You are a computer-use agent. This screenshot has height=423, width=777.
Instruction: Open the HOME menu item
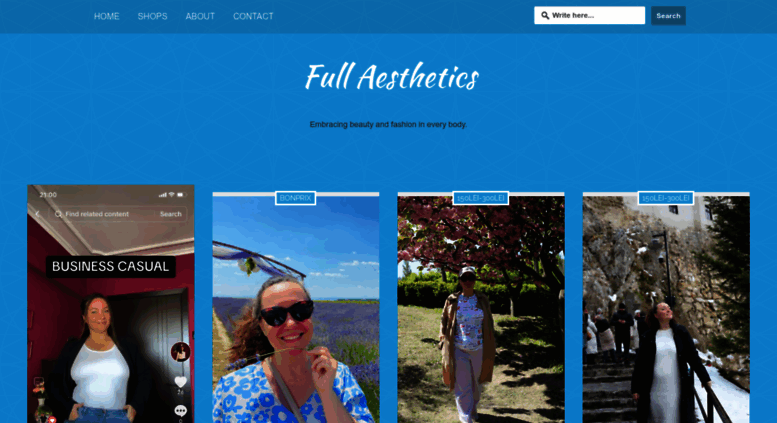107,16
